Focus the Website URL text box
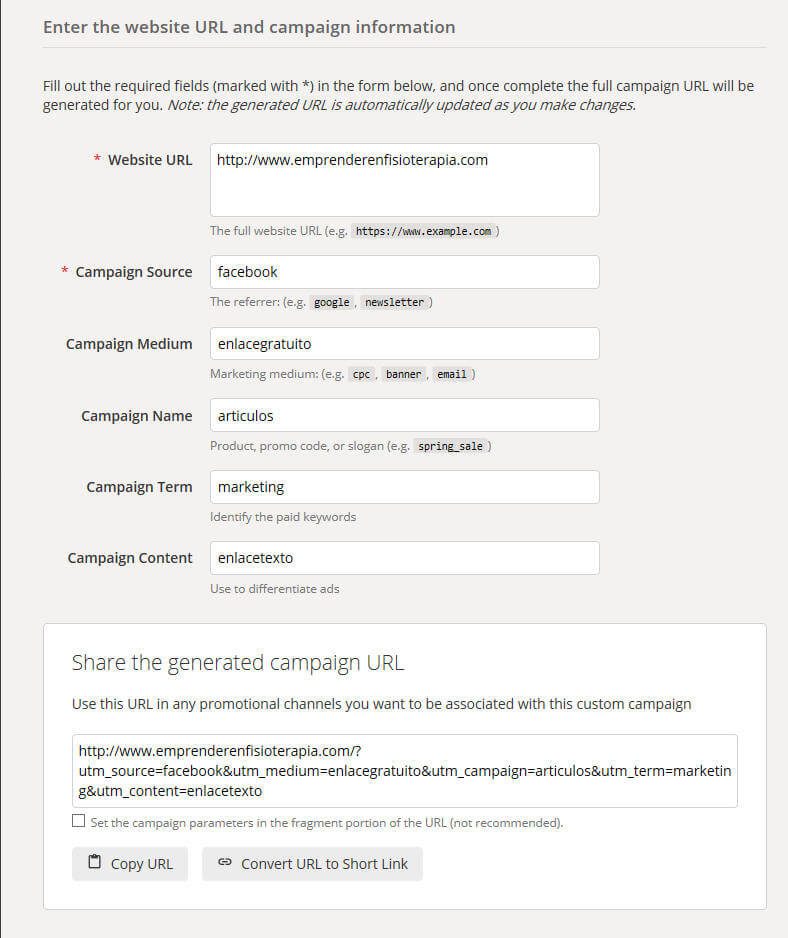788x938 pixels. [x=404, y=180]
